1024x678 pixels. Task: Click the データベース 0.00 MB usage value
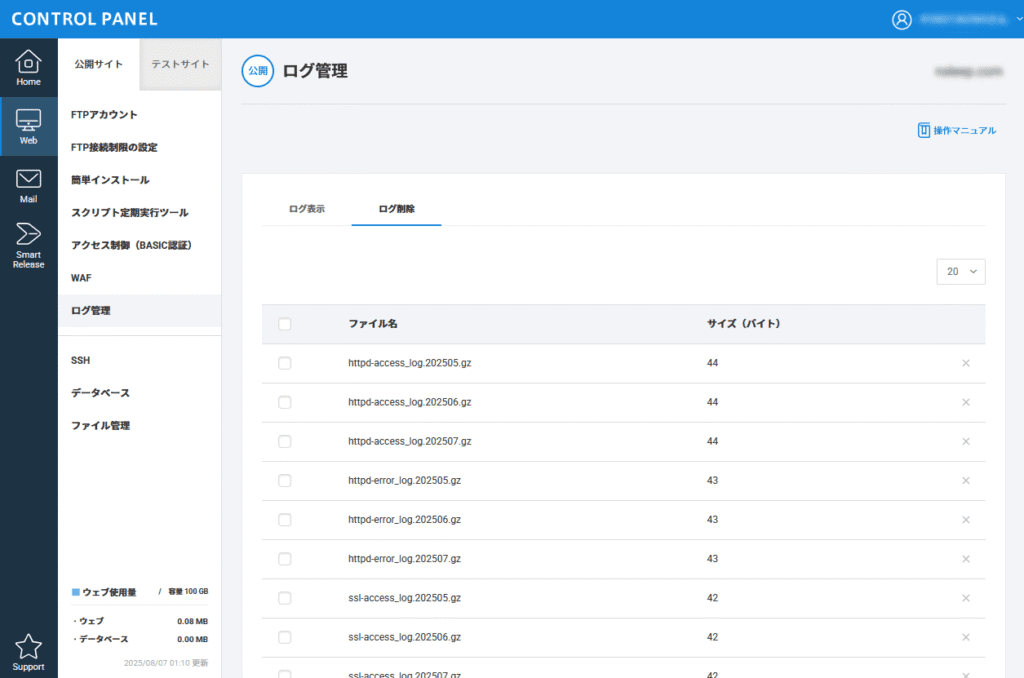pyautogui.click(x=192, y=639)
